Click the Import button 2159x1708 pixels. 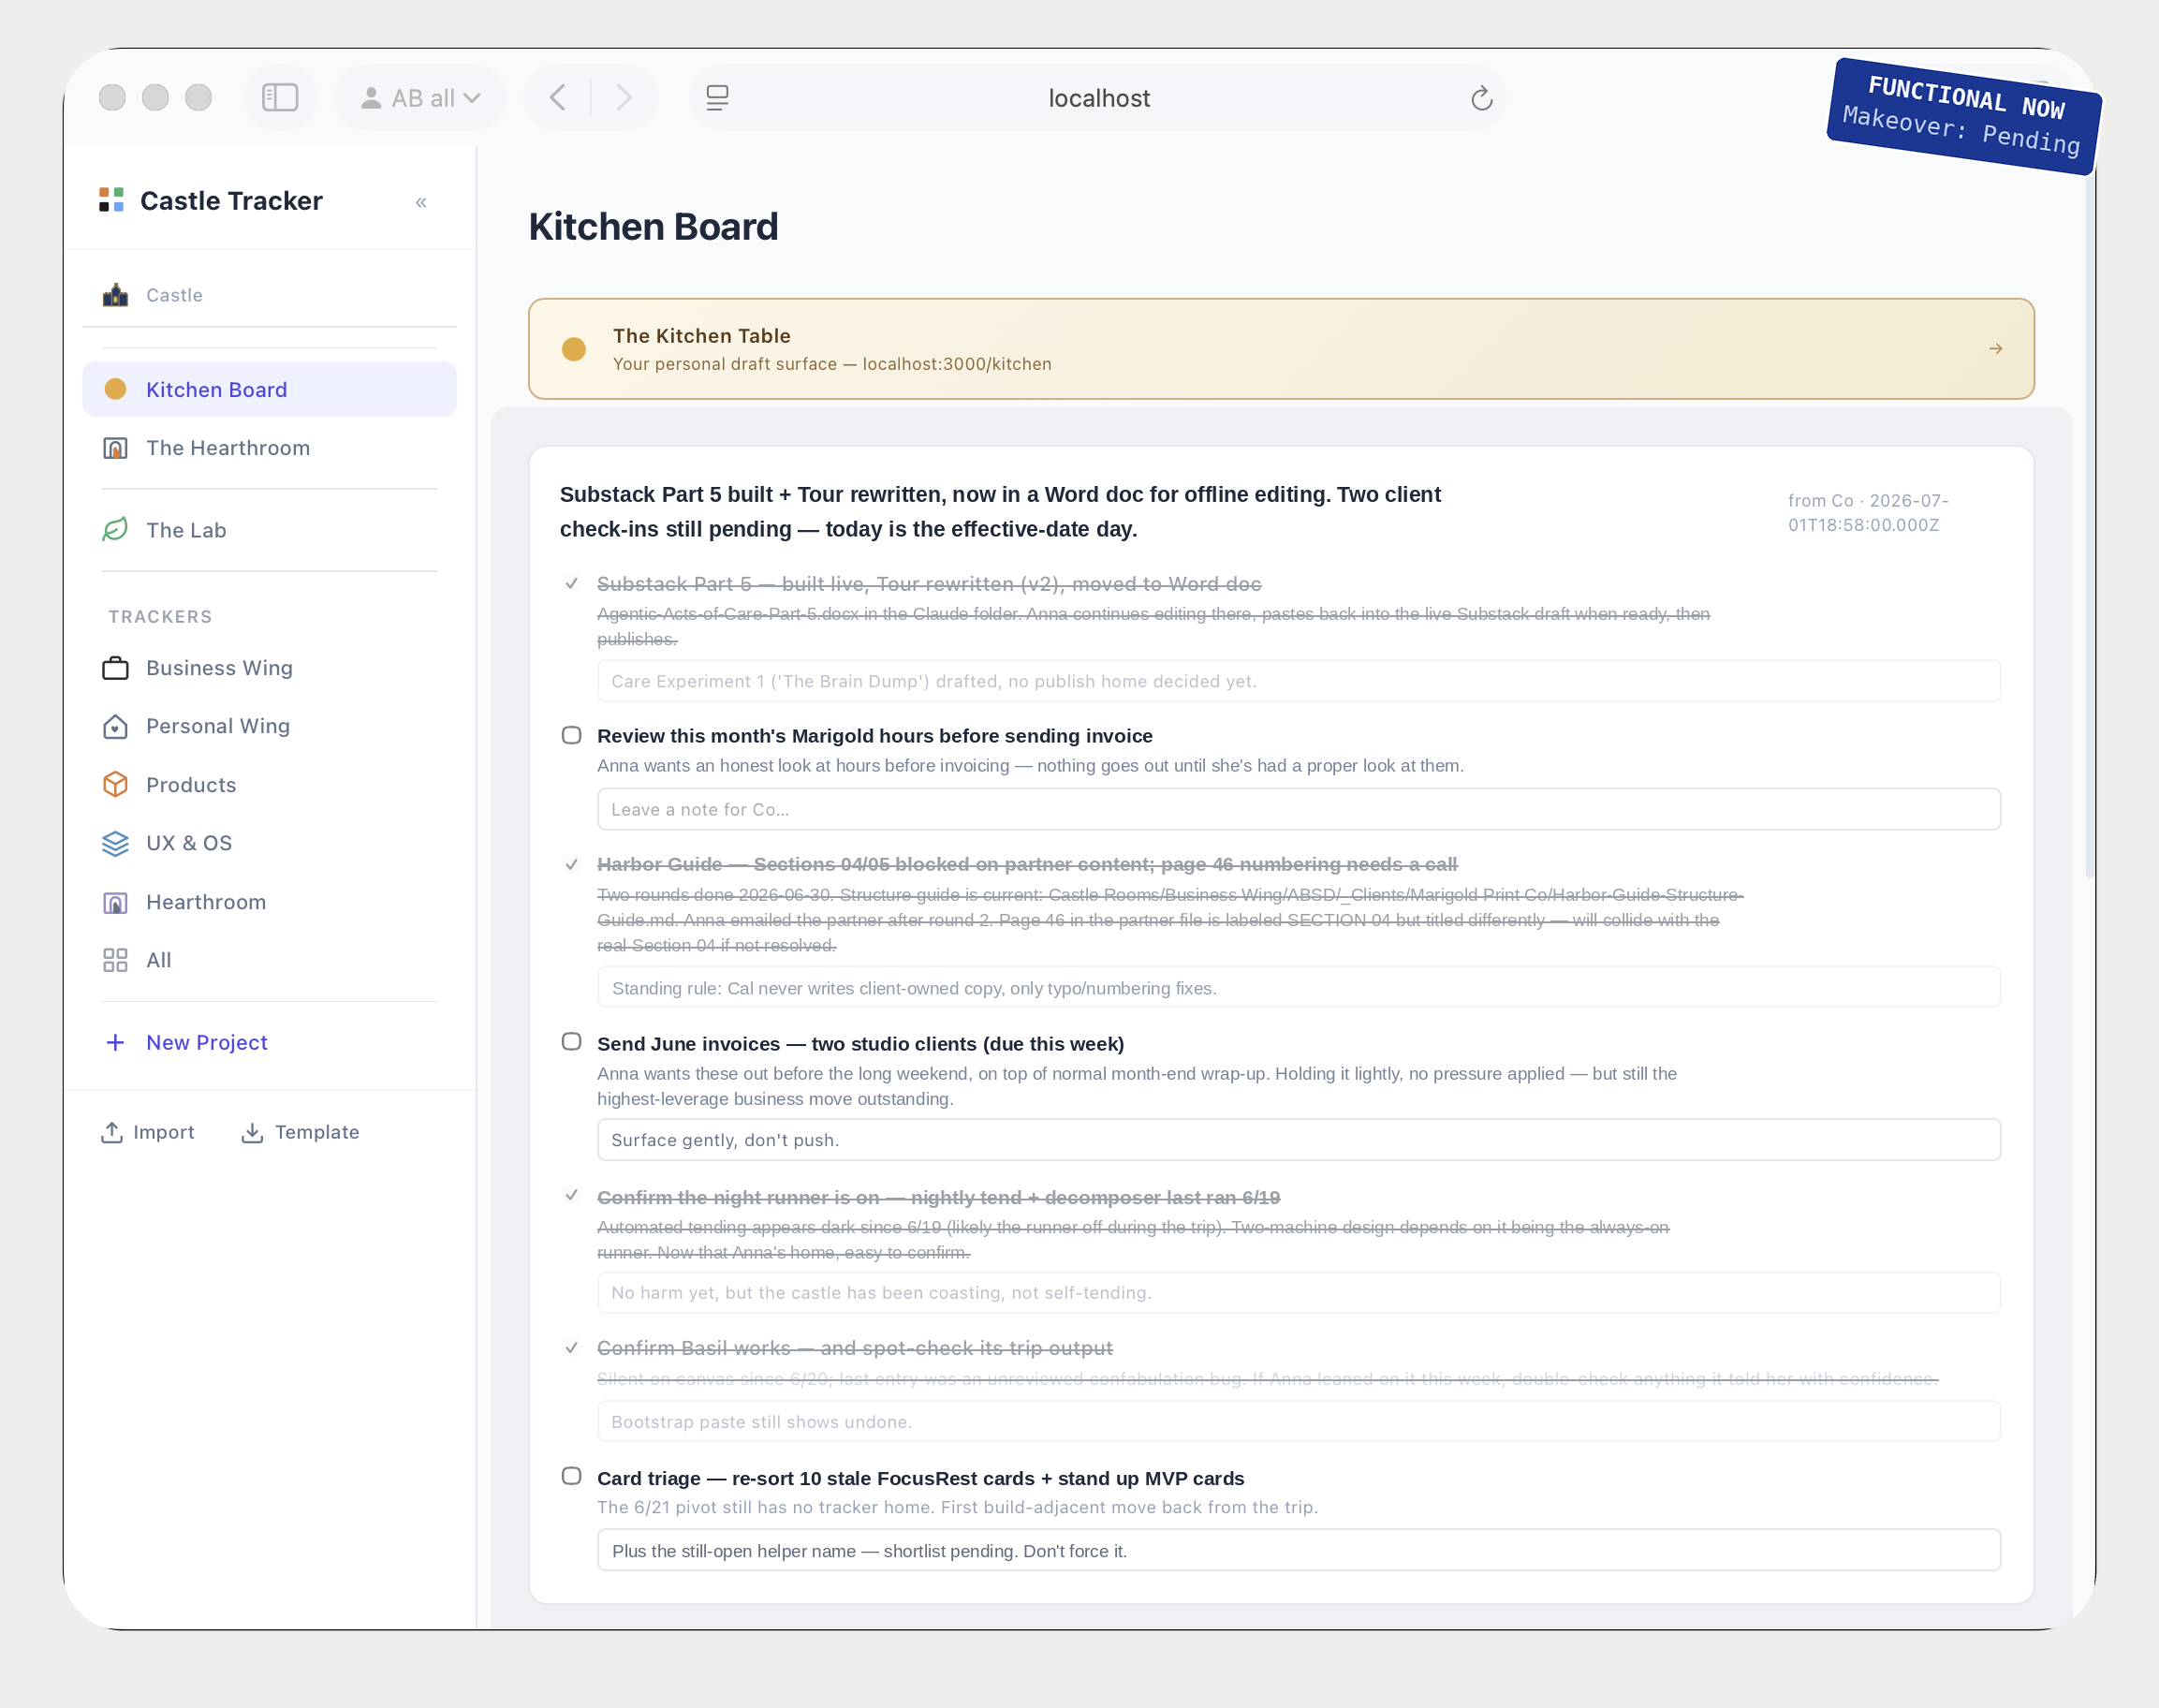[x=148, y=1132]
